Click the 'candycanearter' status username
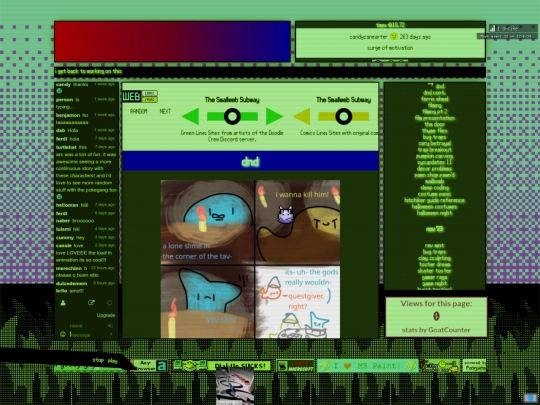This screenshot has height=405, width=540. click(x=368, y=37)
